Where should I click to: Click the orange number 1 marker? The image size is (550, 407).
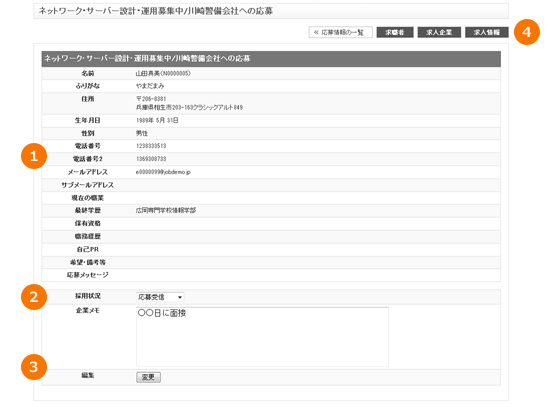tap(34, 156)
